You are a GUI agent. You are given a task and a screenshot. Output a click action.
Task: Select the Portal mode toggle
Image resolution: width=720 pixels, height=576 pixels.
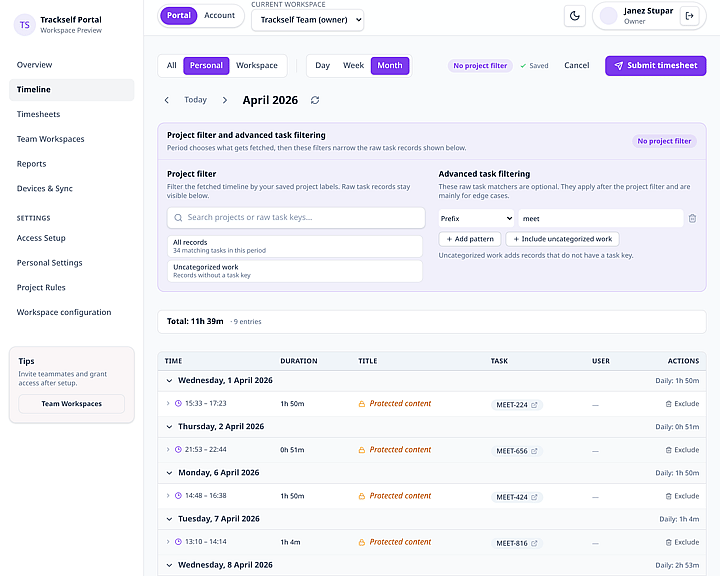pyautogui.click(x=179, y=16)
